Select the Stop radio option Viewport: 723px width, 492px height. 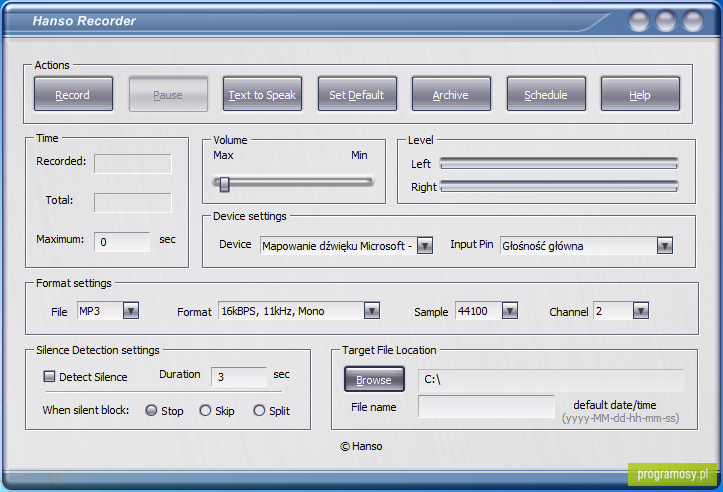coord(151,410)
